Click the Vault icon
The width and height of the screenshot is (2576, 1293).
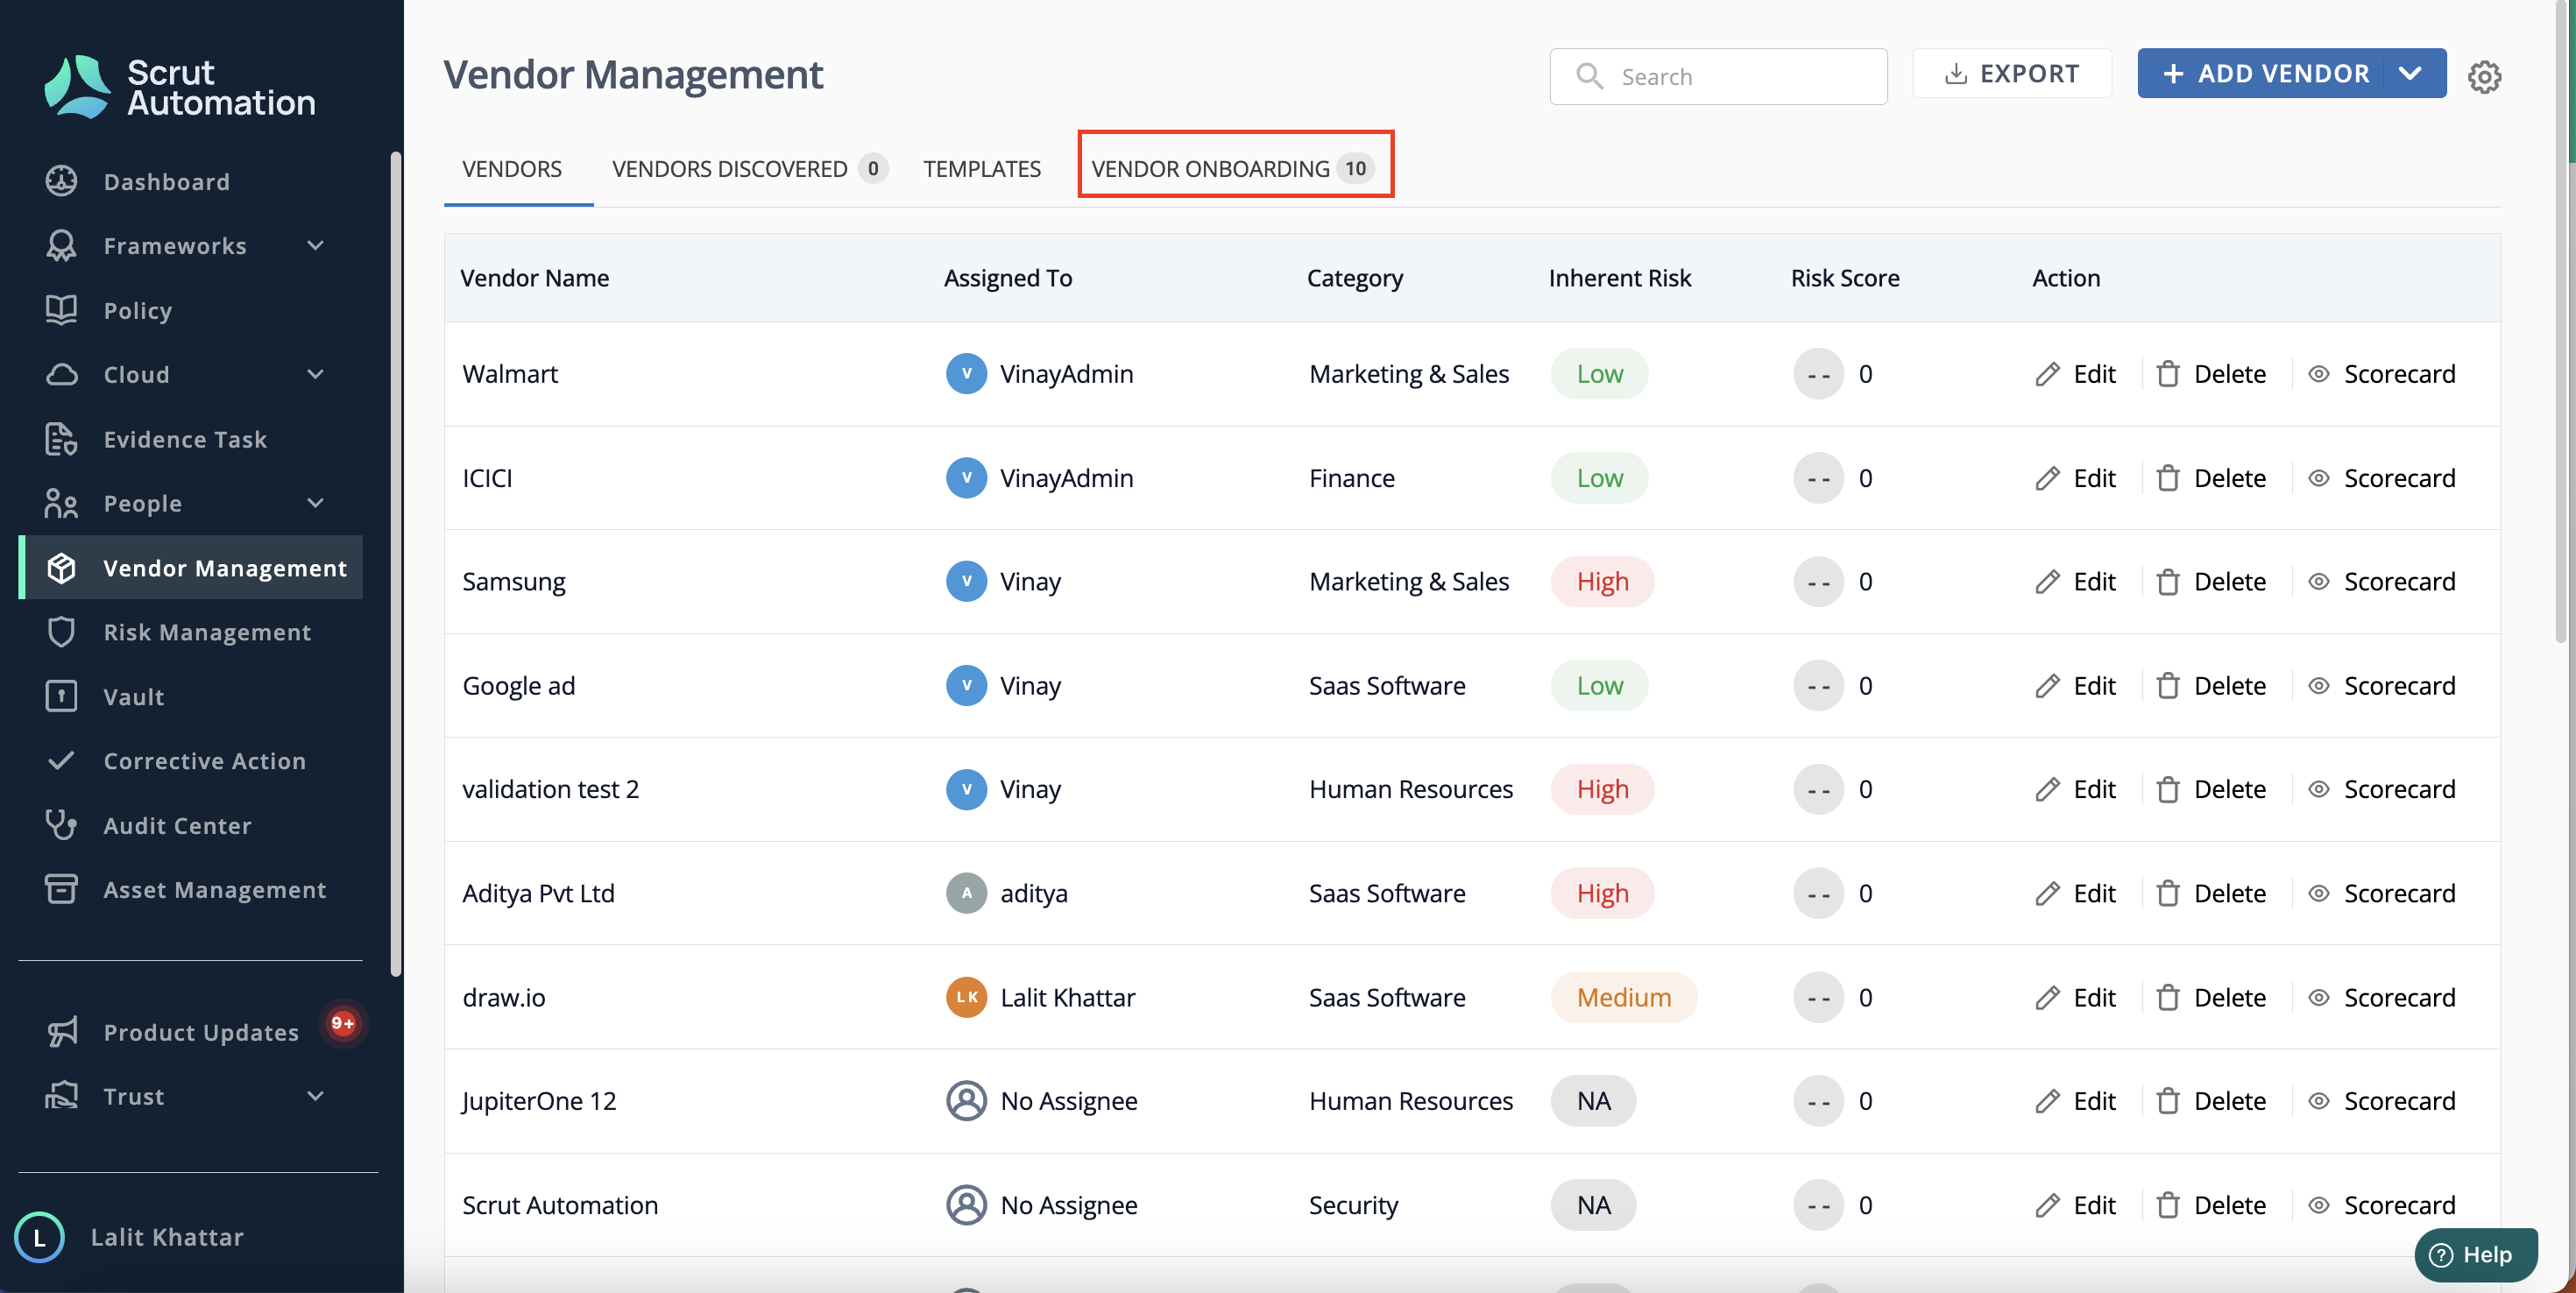pyautogui.click(x=61, y=696)
